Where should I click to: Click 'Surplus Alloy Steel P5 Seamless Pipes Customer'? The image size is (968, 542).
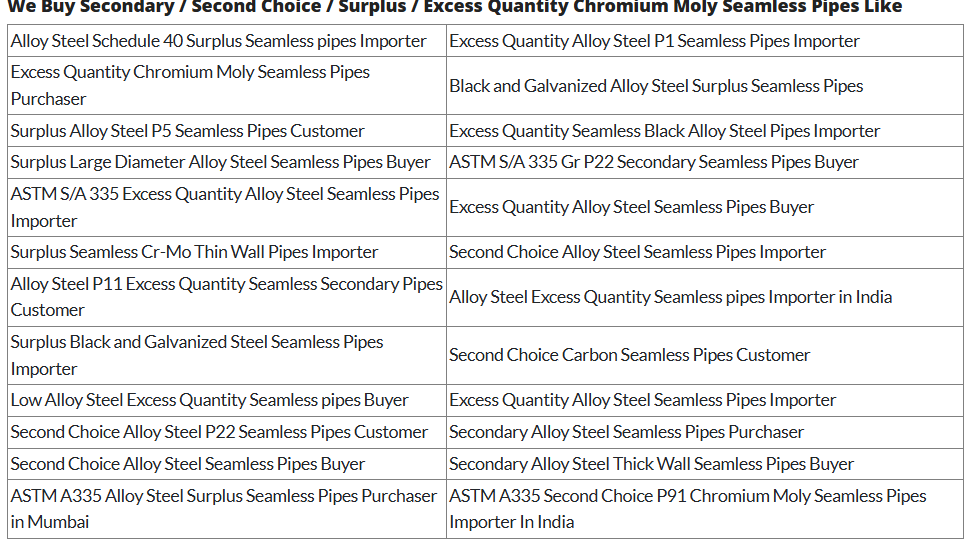click(x=188, y=131)
